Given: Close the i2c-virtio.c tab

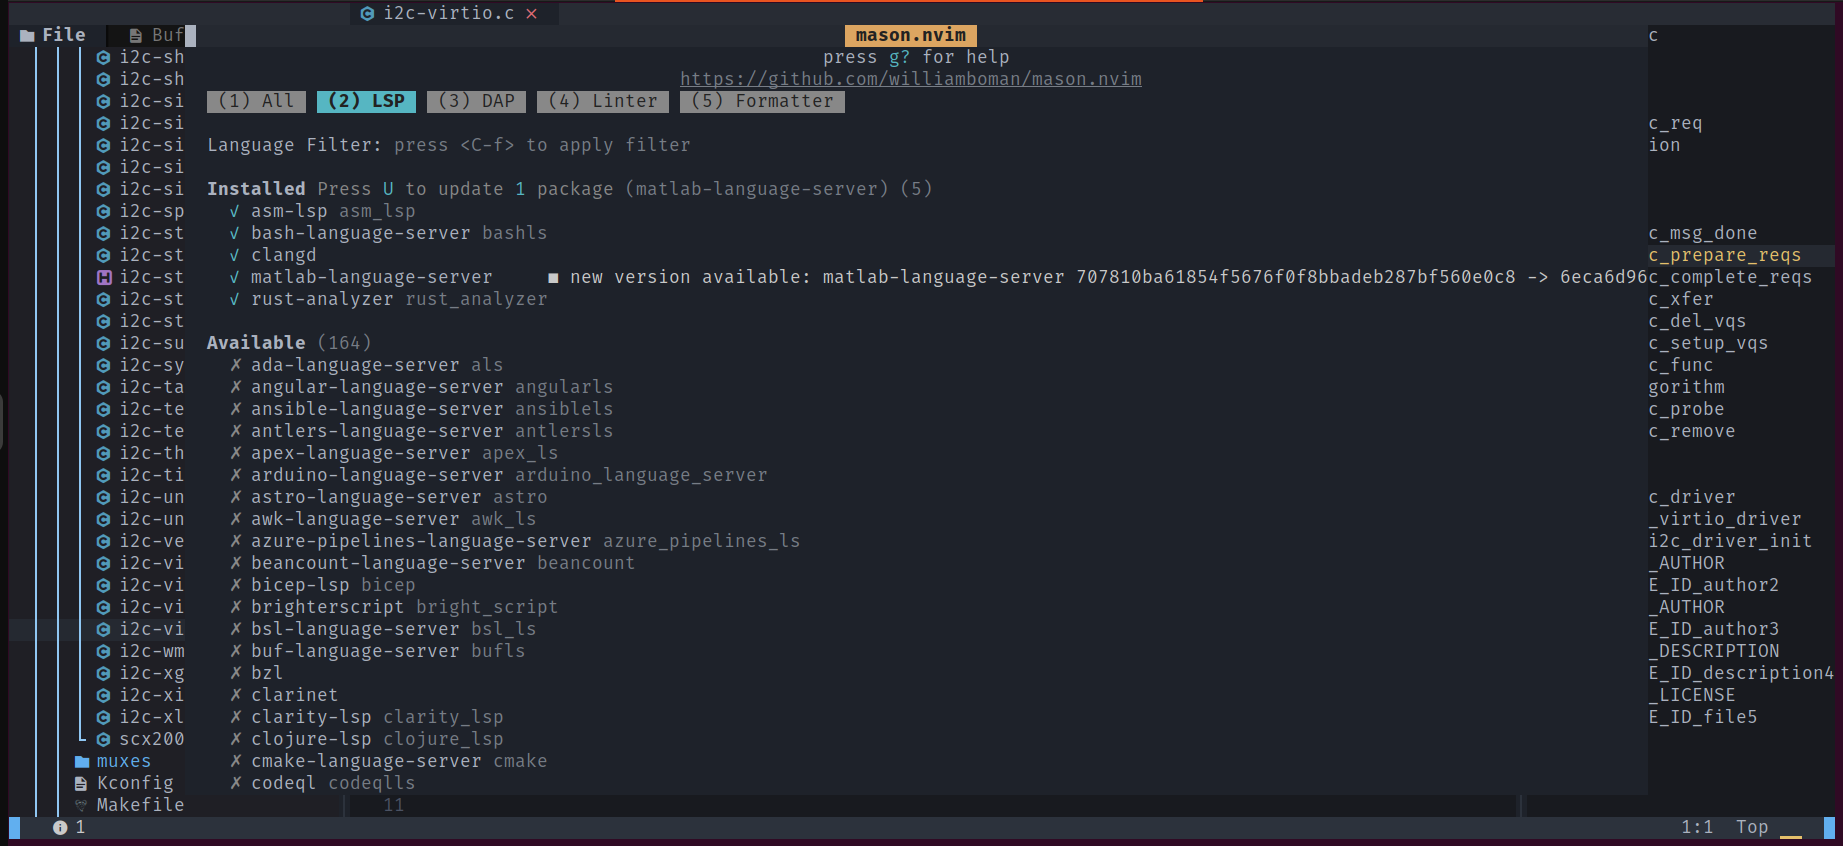Looking at the screenshot, I should (532, 14).
